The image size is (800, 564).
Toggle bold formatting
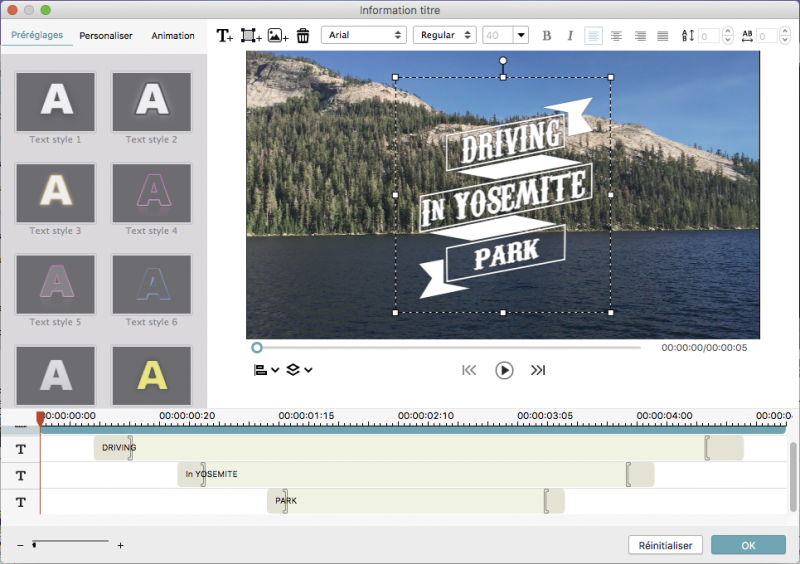[x=546, y=36]
